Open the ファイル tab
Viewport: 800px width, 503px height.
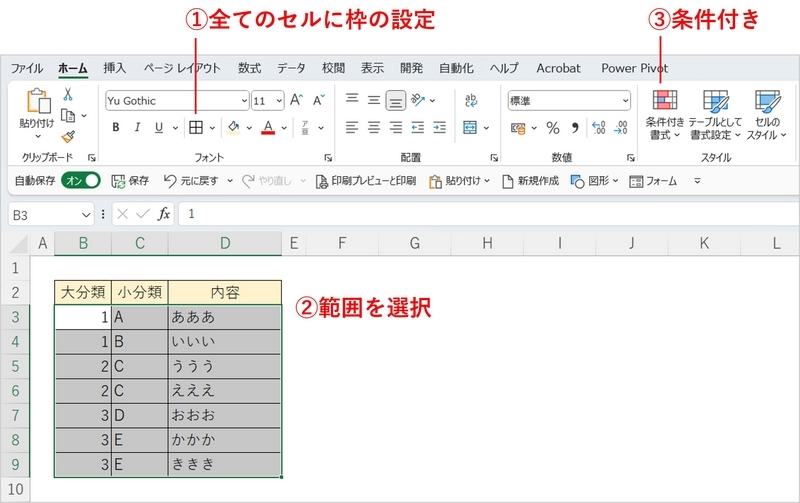coord(27,68)
